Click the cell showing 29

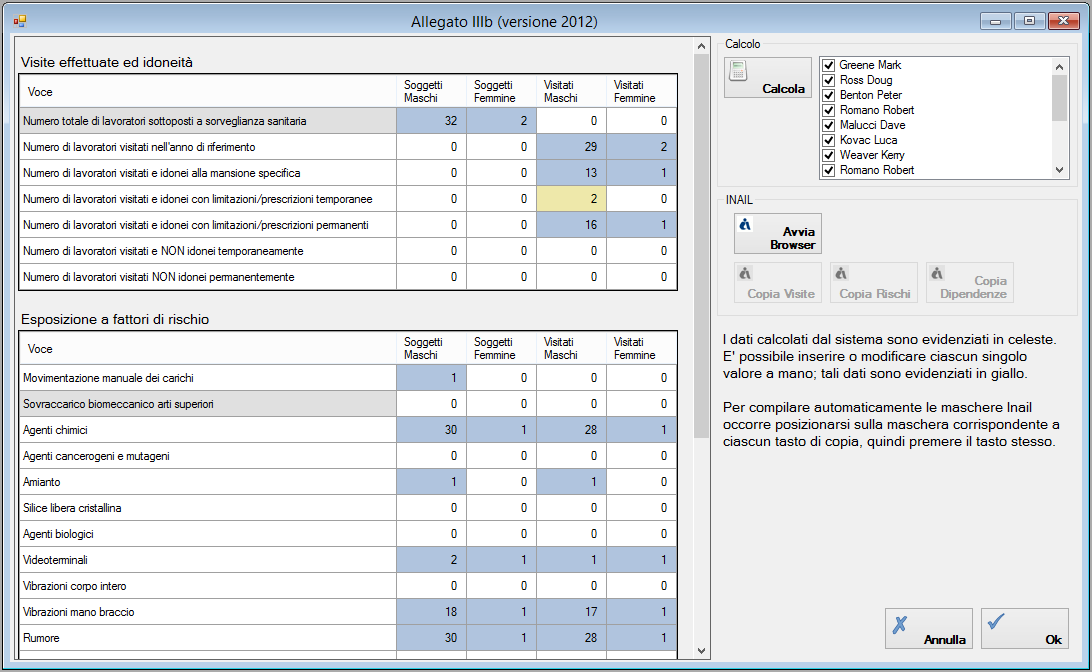point(571,147)
